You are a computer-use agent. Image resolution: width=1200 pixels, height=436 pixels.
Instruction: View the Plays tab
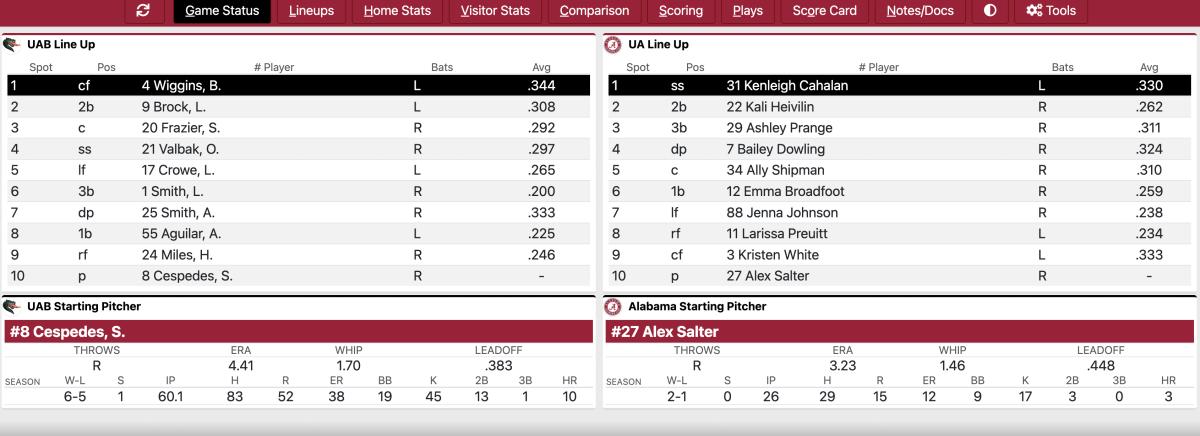(x=747, y=11)
